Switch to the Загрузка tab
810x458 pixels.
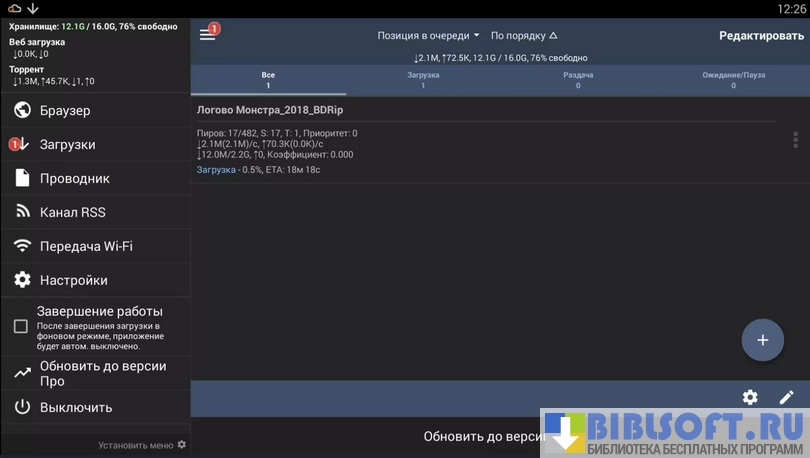(x=422, y=80)
